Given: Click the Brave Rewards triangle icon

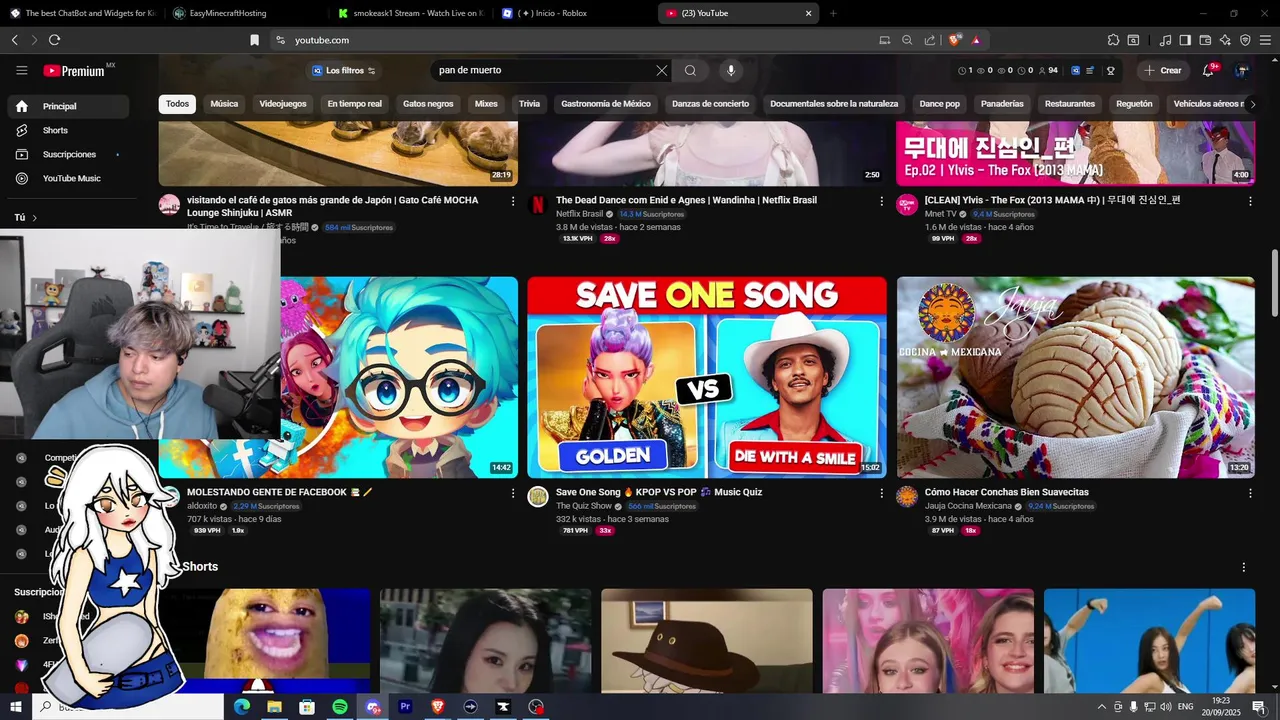Looking at the screenshot, I should click(975, 40).
